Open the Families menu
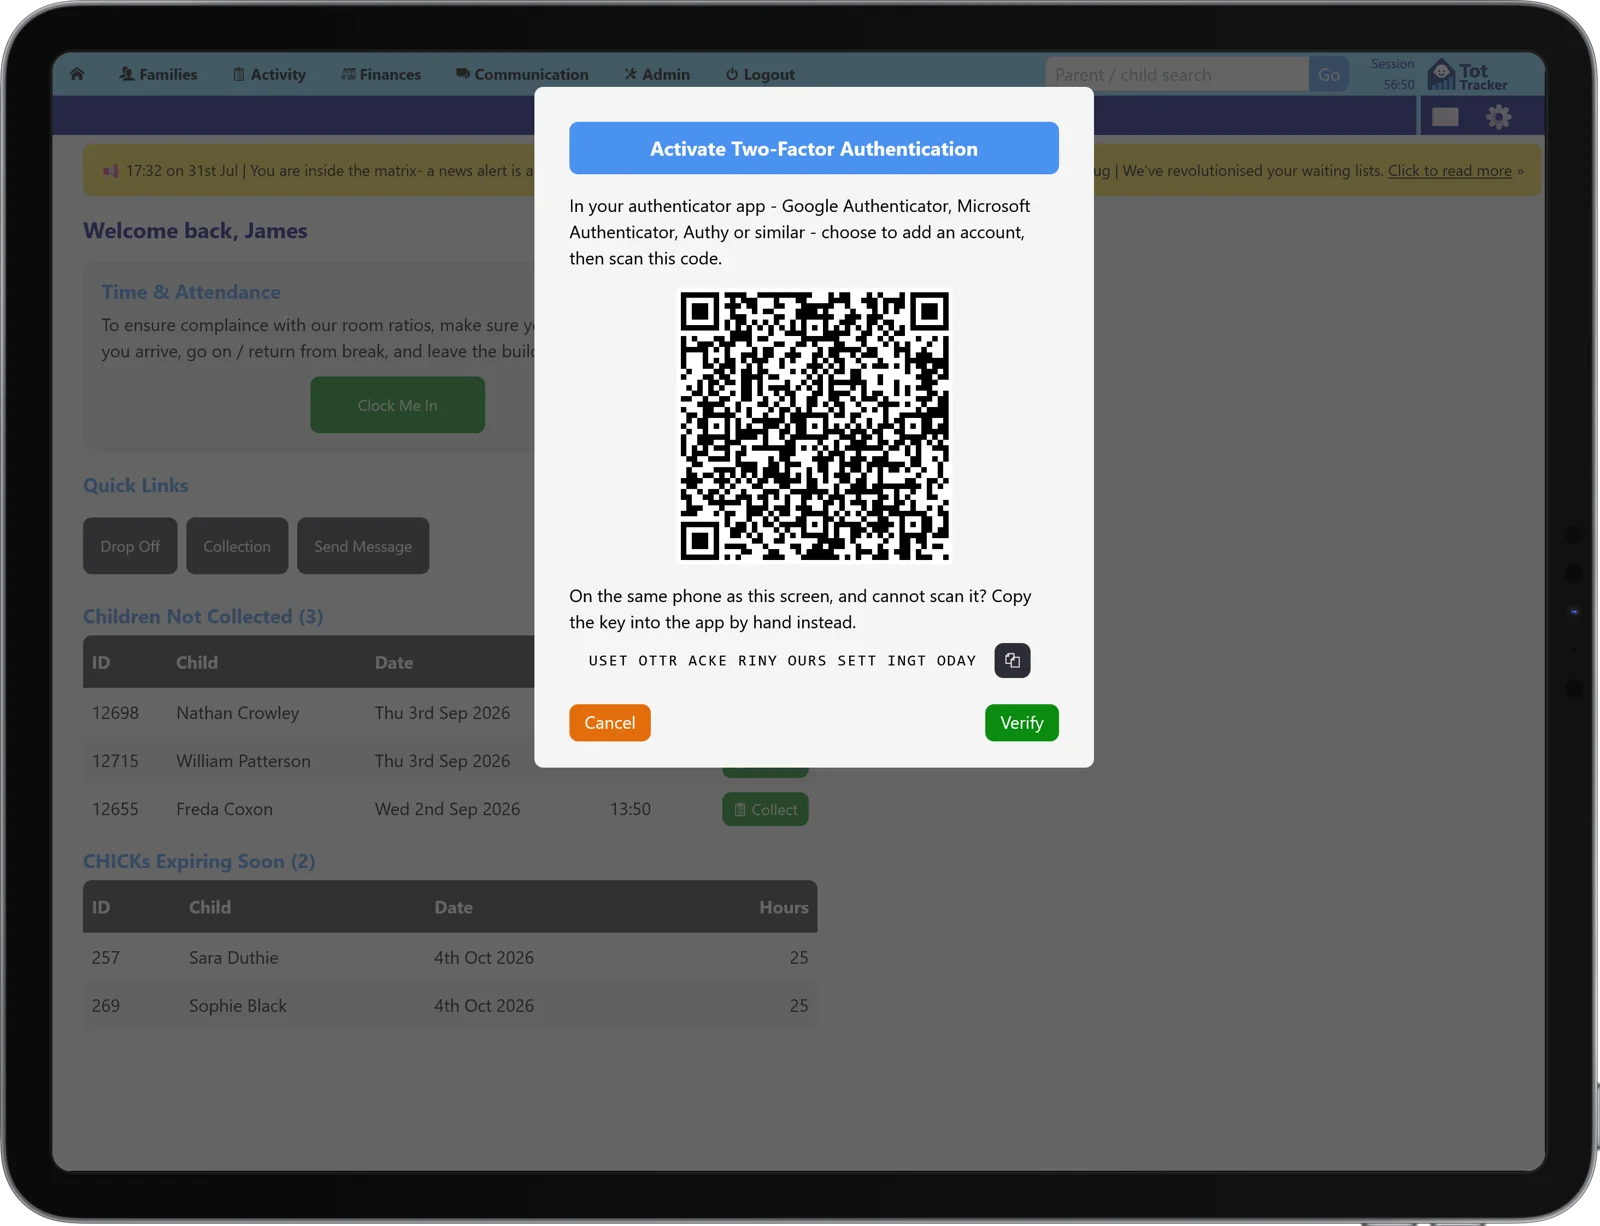The height and width of the screenshot is (1226, 1600). click(158, 74)
